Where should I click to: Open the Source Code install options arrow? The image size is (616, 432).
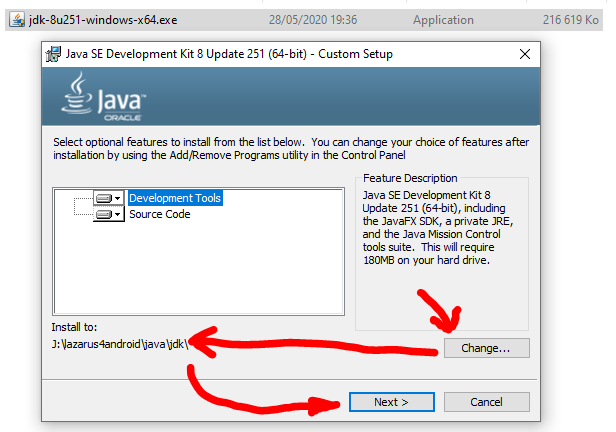coord(118,214)
